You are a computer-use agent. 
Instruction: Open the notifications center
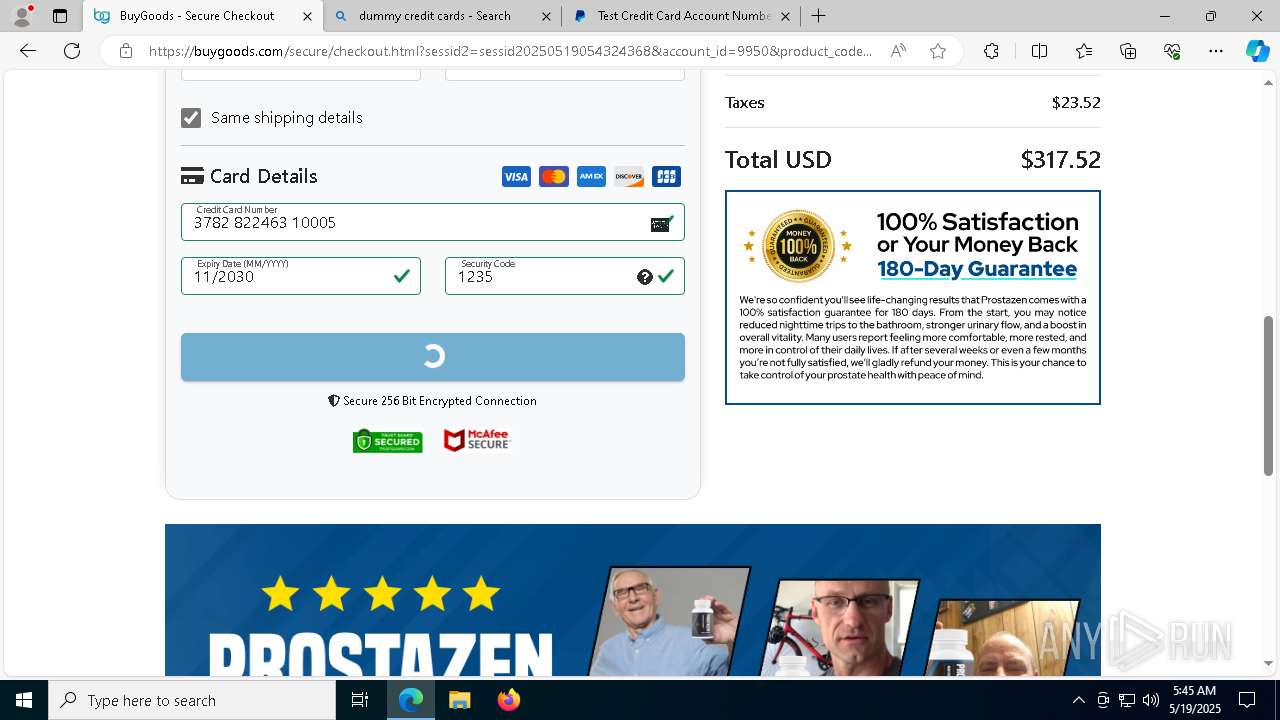tap(1247, 700)
